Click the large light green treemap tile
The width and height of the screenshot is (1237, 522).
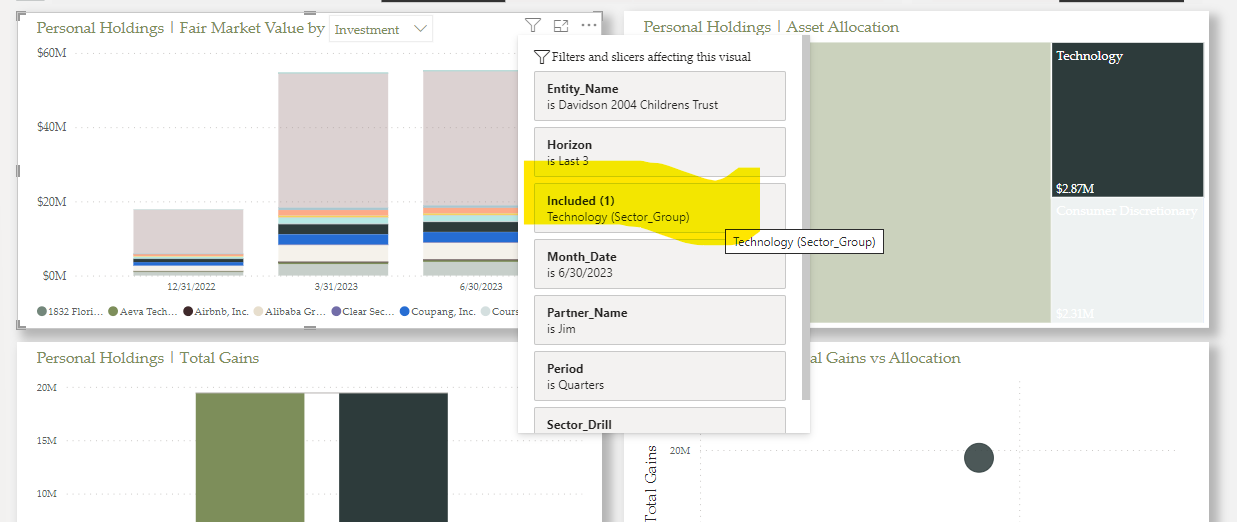click(930, 182)
